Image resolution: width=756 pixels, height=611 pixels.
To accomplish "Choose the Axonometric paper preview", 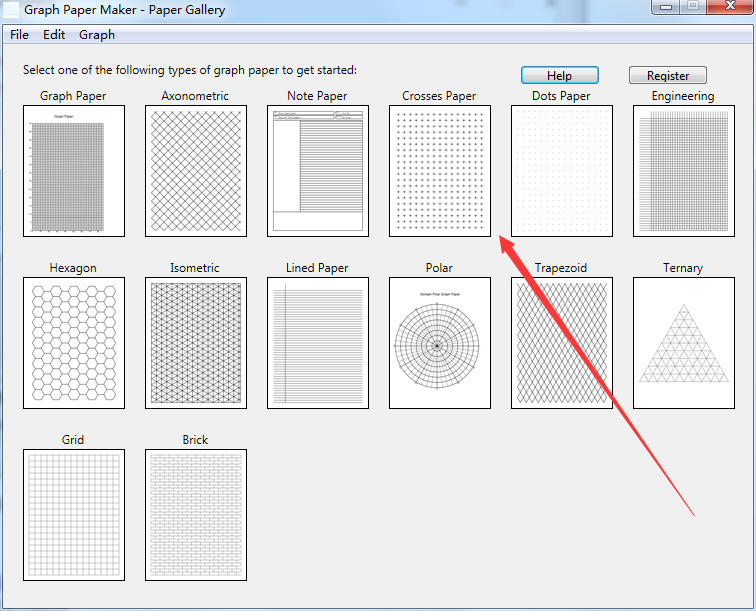I will tap(195, 171).
